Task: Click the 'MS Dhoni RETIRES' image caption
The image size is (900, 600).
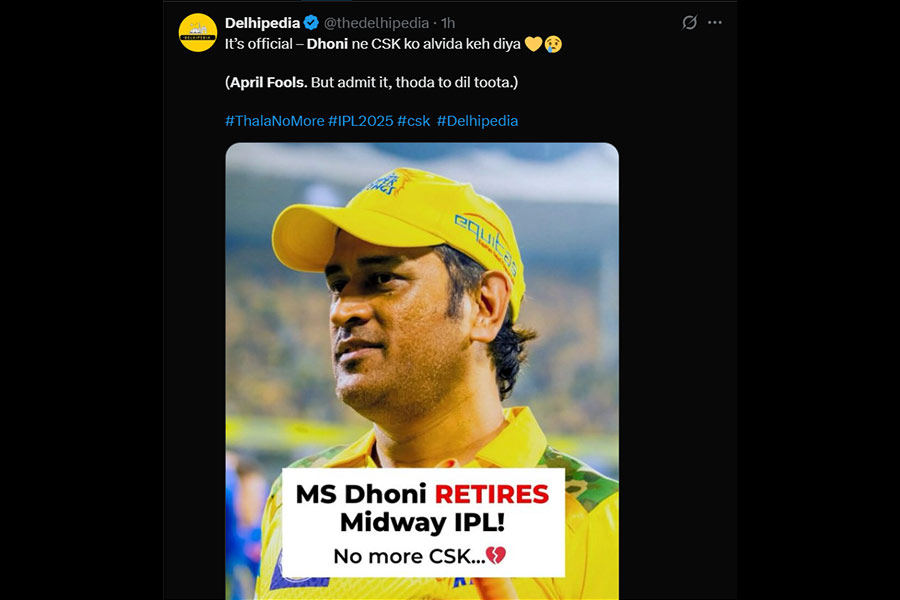Action: click(x=422, y=493)
